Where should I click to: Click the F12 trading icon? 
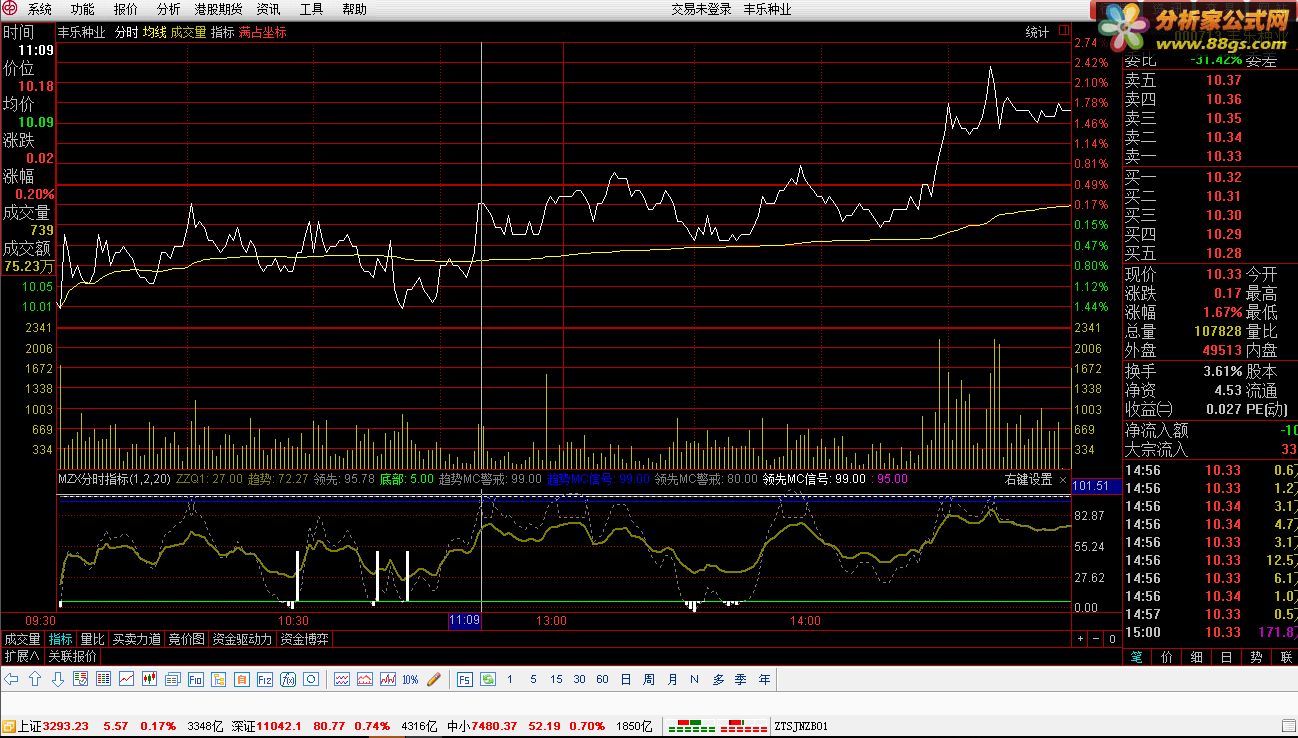click(x=265, y=679)
